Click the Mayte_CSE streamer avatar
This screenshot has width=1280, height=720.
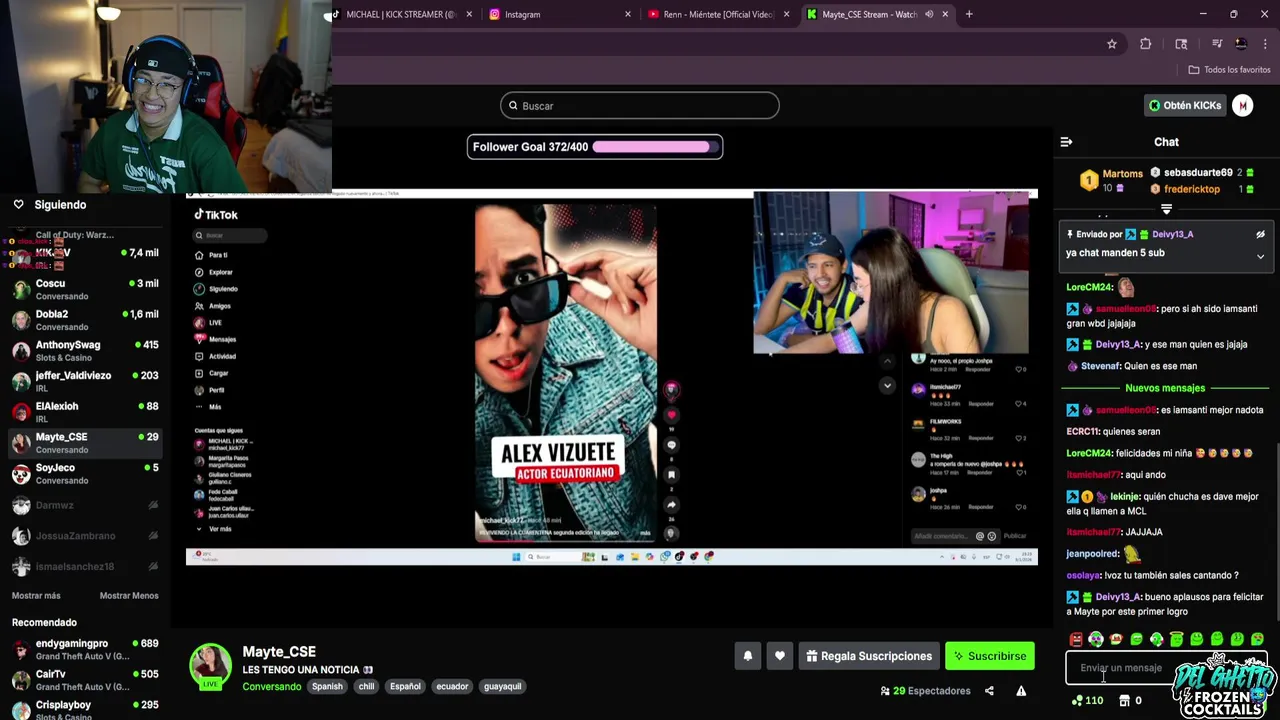(x=211, y=666)
